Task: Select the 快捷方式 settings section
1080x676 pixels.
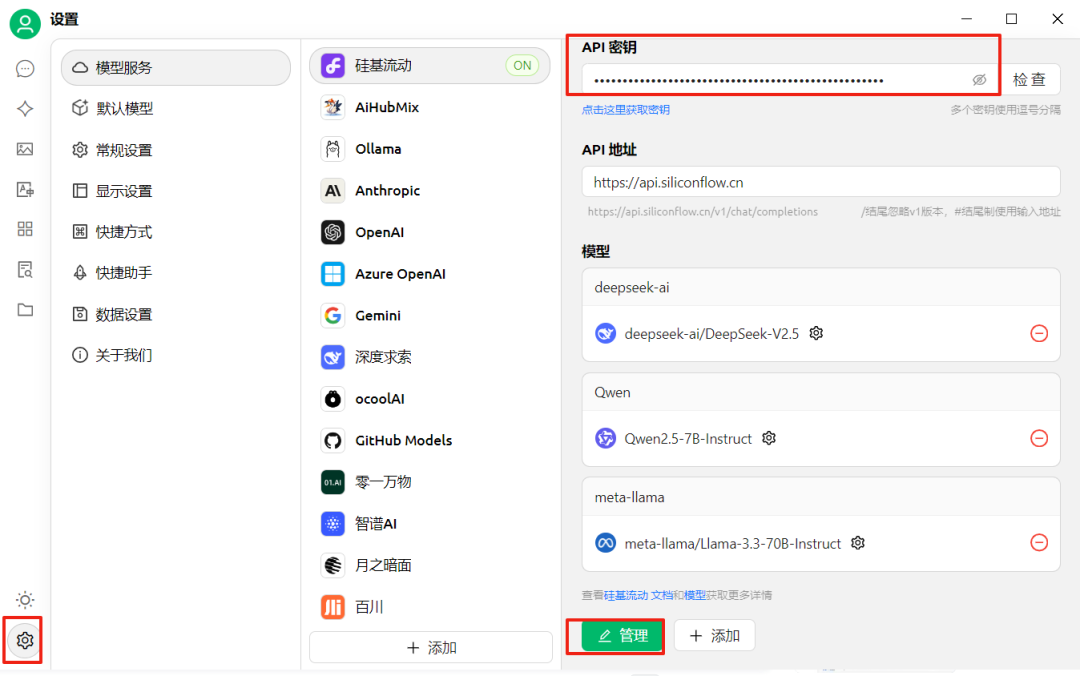Action: click(x=176, y=232)
